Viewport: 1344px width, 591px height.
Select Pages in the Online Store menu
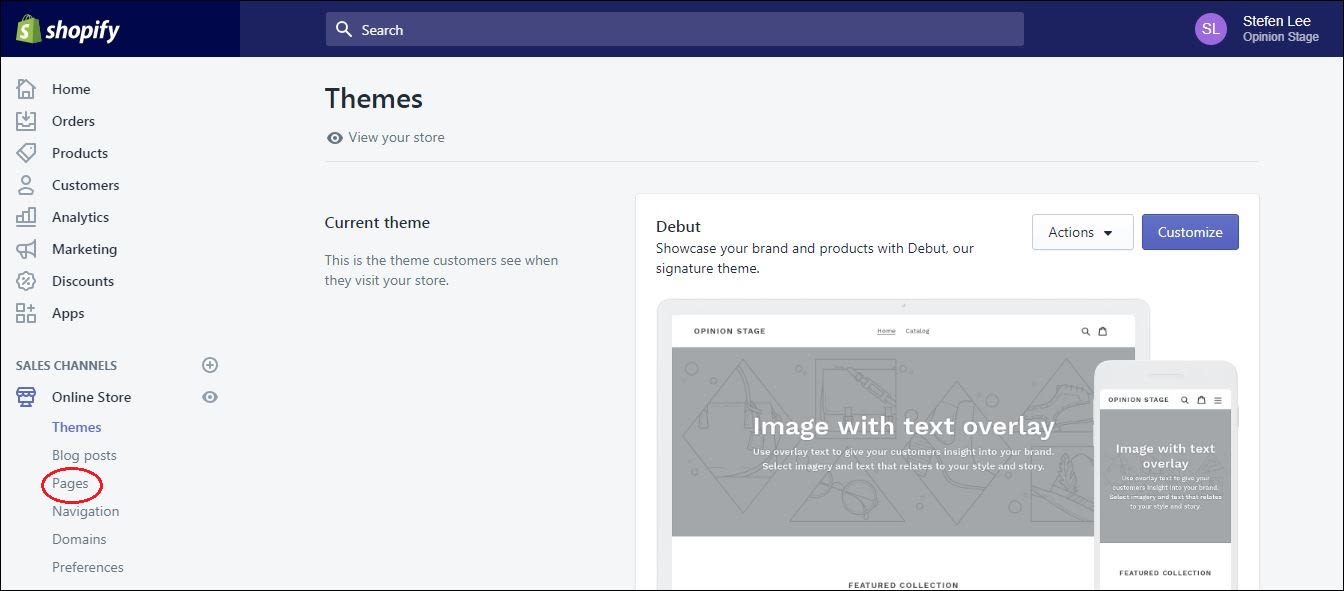coord(71,483)
